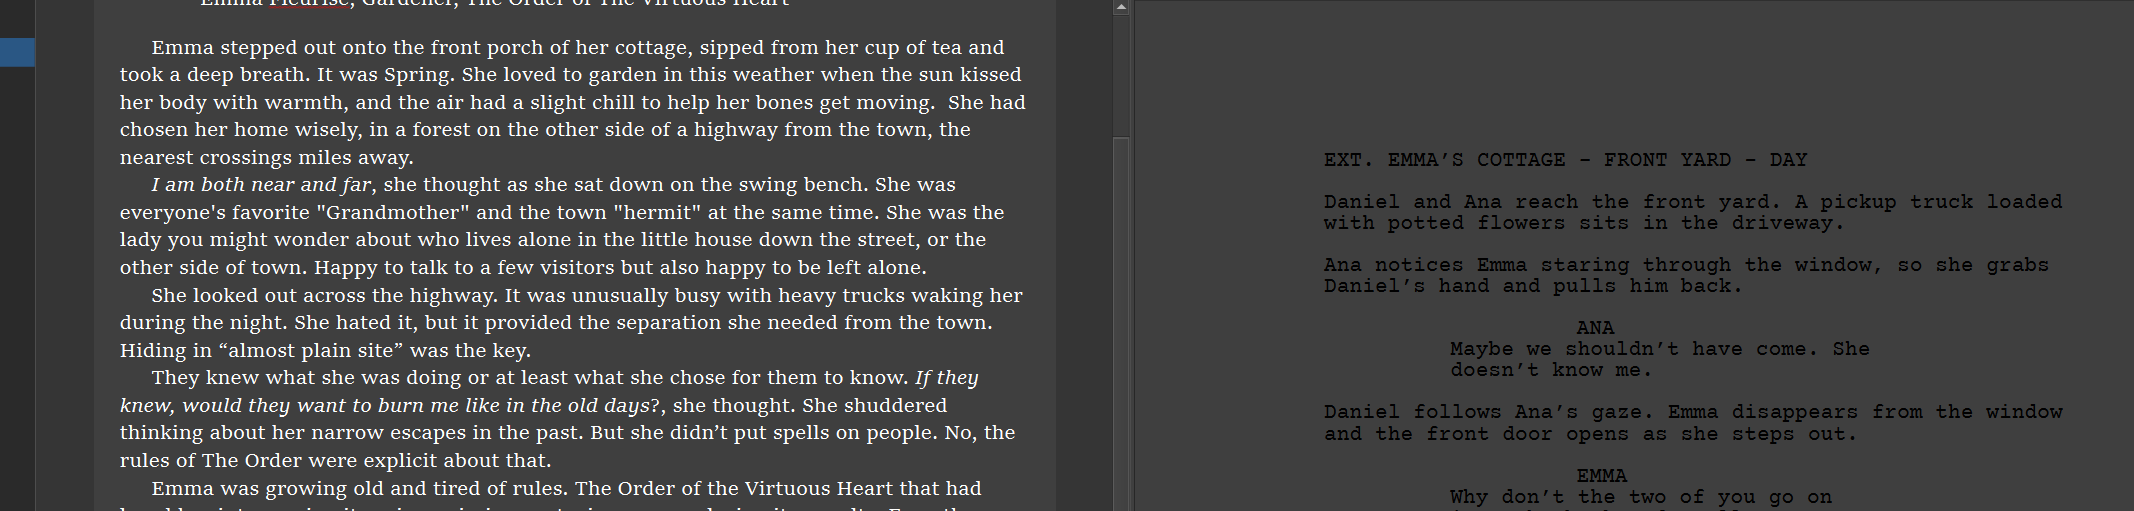Click italic phrase 'I am both near and far'
The width and height of the screenshot is (2134, 511).
coord(261,185)
